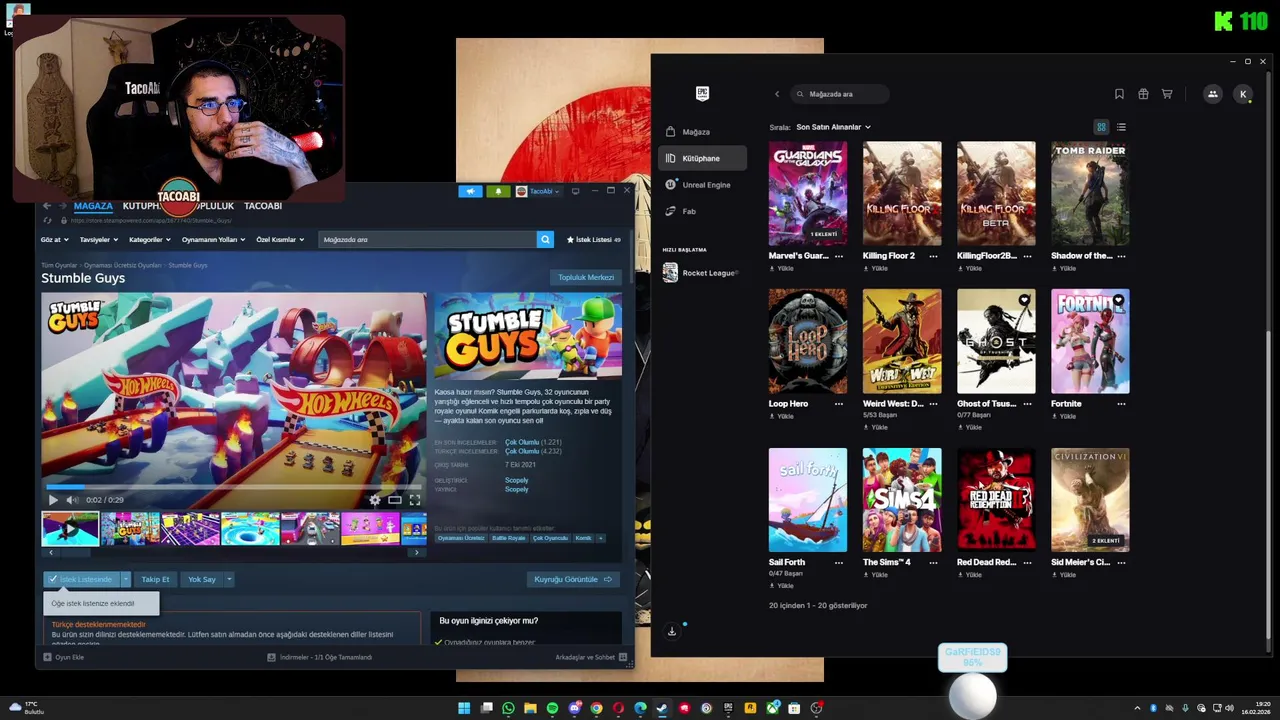Open the Steam İstek Listesi link
Viewport: 1280px width, 720px height.
[x=594, y=240]
